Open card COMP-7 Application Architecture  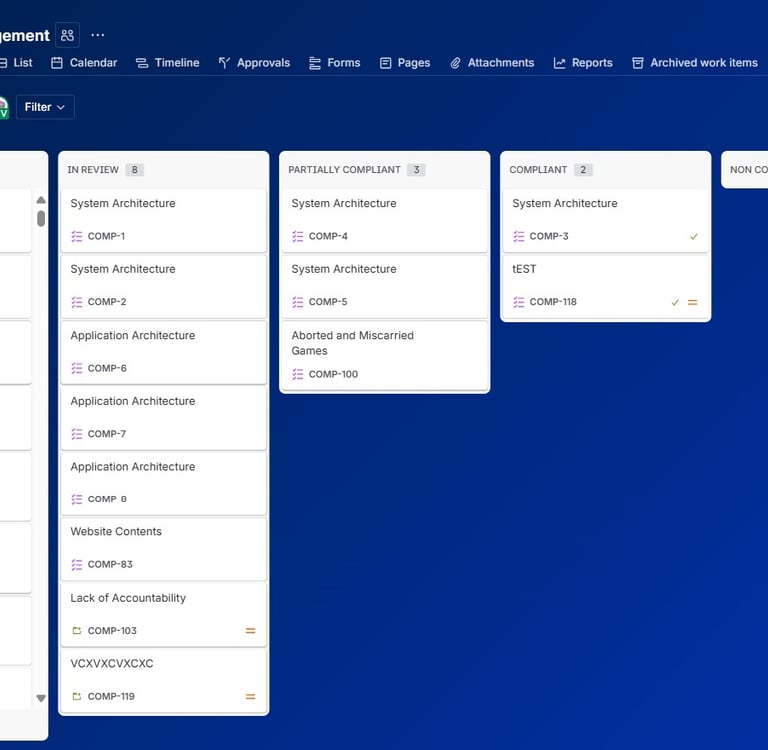pyautogui.click(x=164, y=418)
